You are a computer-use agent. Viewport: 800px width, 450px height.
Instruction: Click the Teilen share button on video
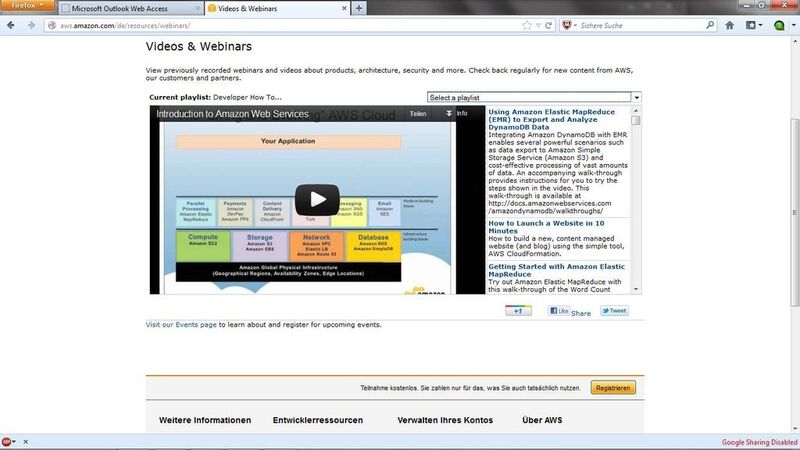click(417, 114)
